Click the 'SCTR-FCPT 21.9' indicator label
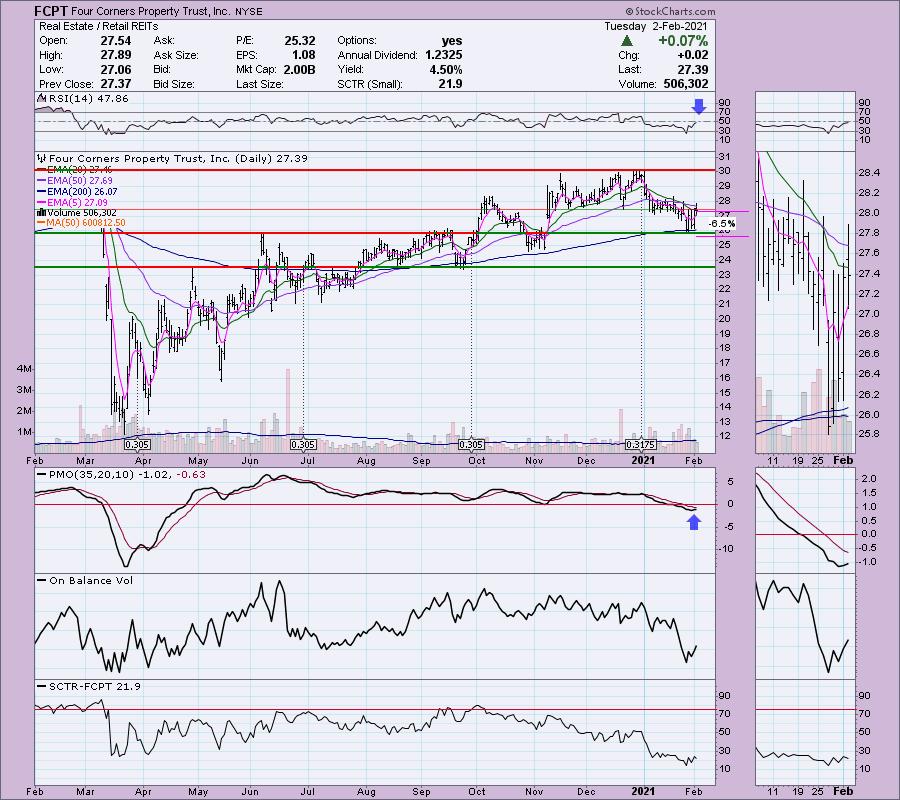This screenshot has height=800, width=900. [95, 686]
